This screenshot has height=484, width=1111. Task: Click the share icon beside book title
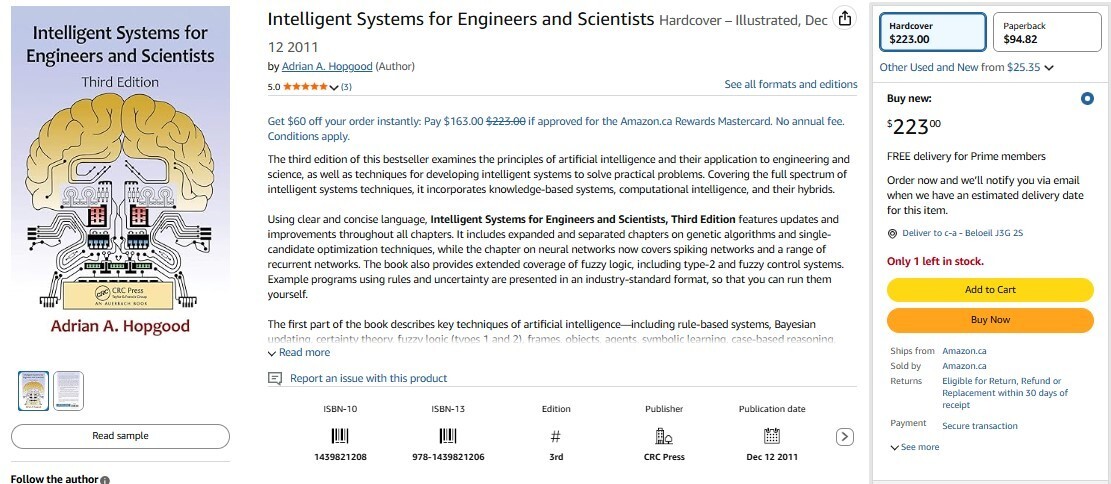tap(844, 19)
